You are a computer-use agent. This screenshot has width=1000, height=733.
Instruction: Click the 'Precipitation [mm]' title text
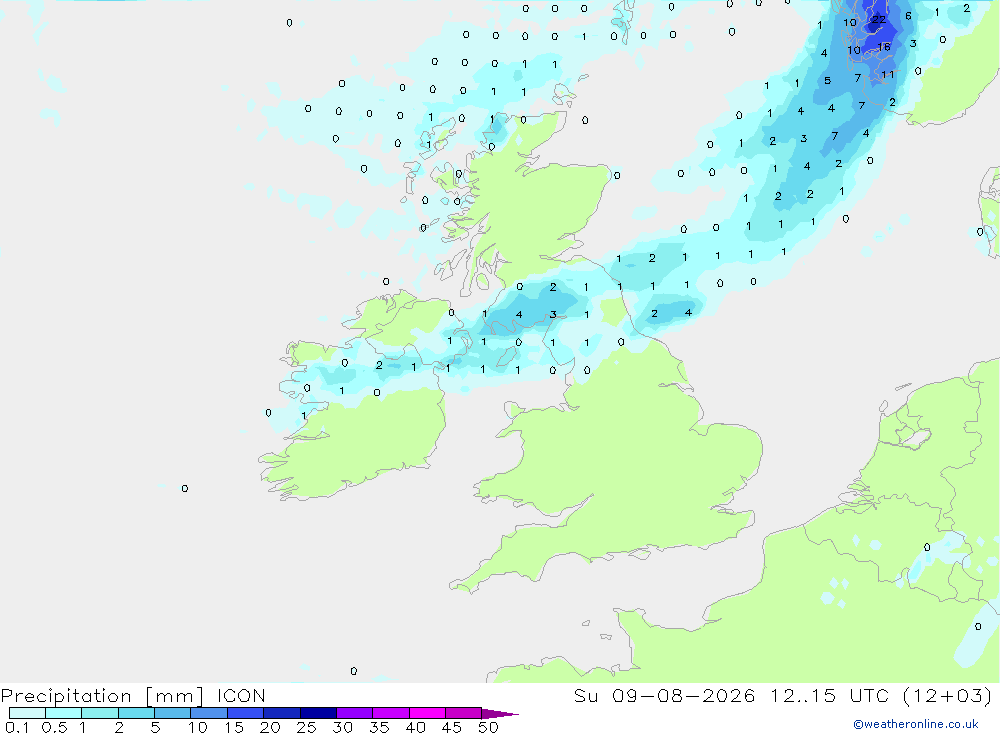click(x=102, y=696)
